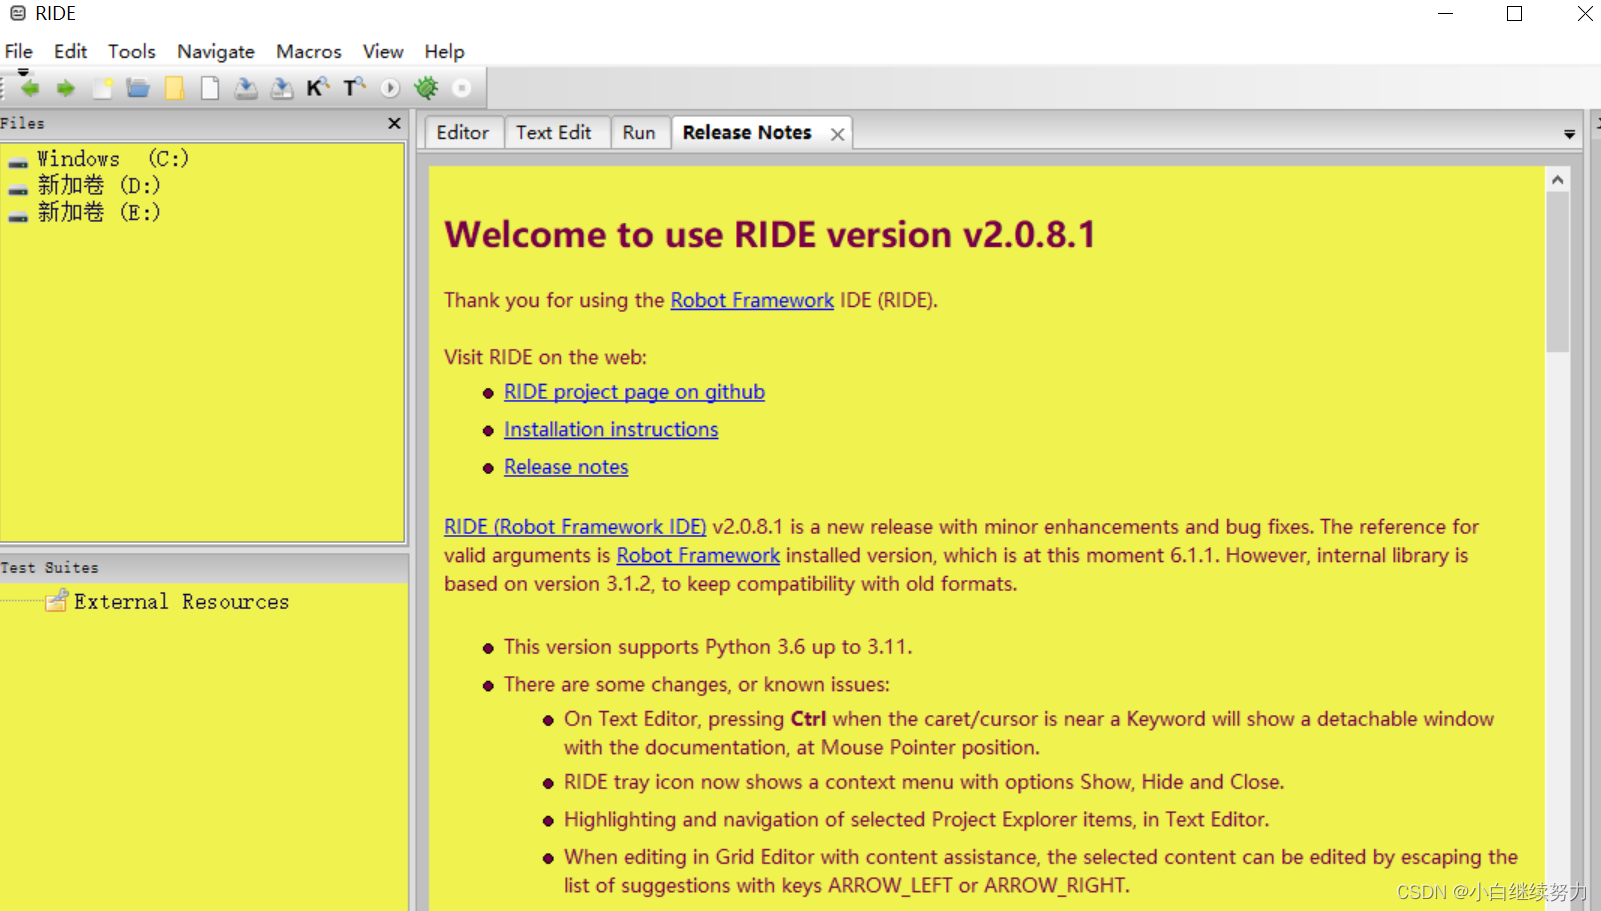
Task: Select the Windows (C:) drive
Action: click(x=113, y=159)
